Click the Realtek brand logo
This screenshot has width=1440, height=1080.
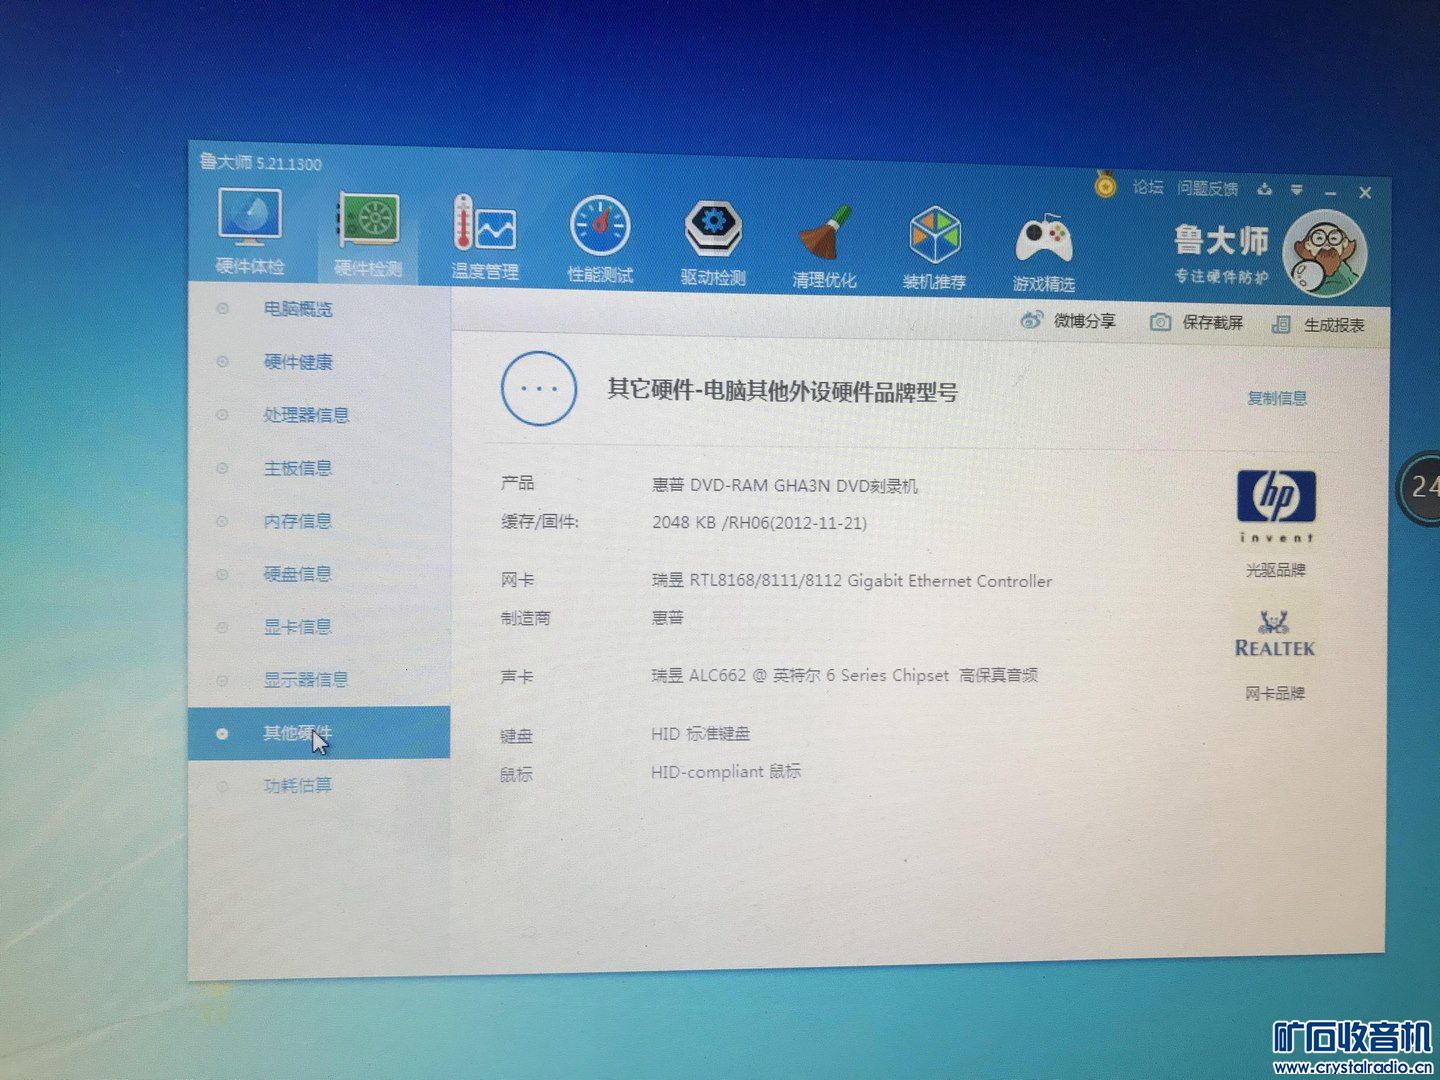1275,635
